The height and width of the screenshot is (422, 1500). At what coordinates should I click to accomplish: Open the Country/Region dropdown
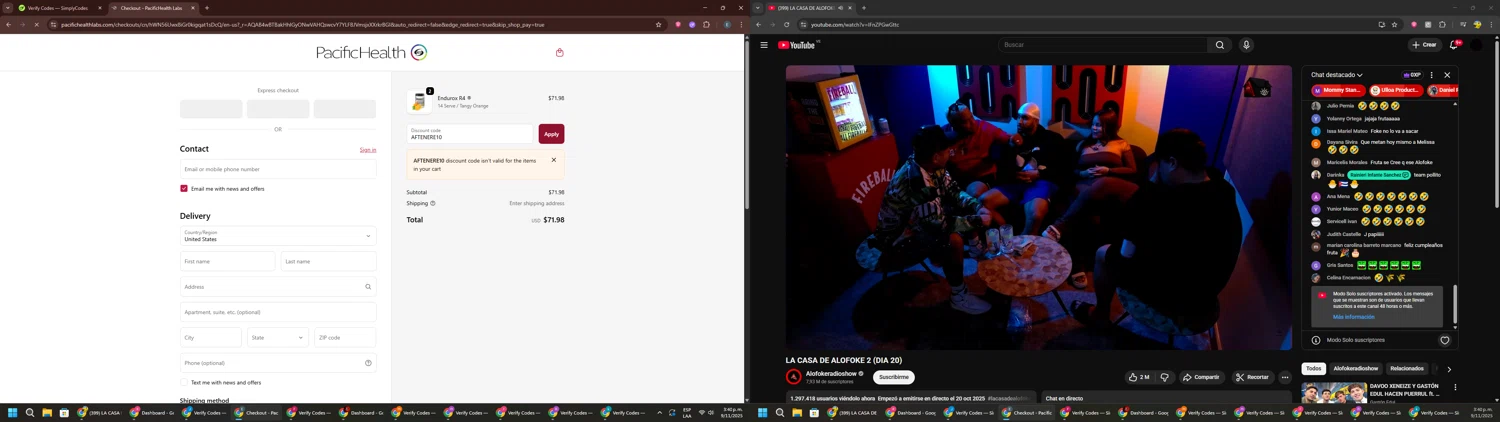point(278,236)
